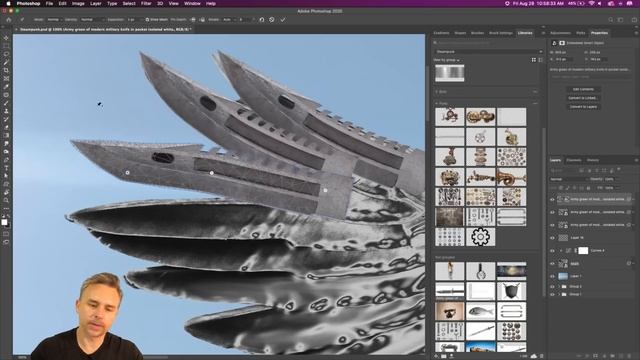This screenshot has height=360, width=640.
Task: Open the File menu
Action: 49,3
